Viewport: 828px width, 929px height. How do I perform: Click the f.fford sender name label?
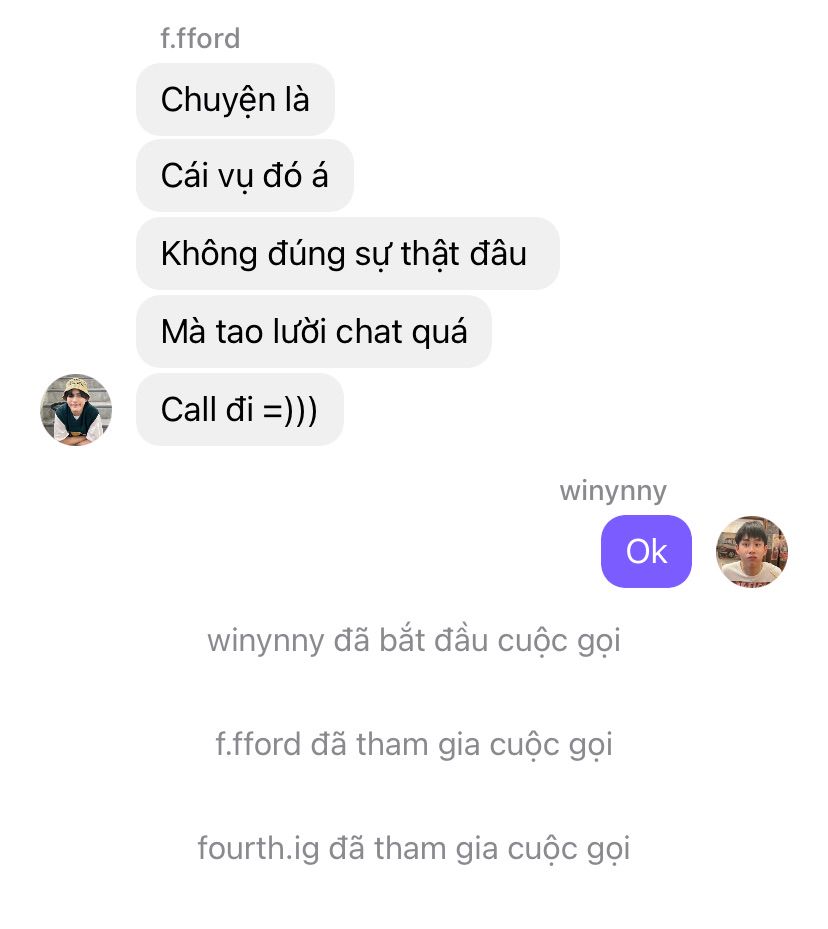200,39
